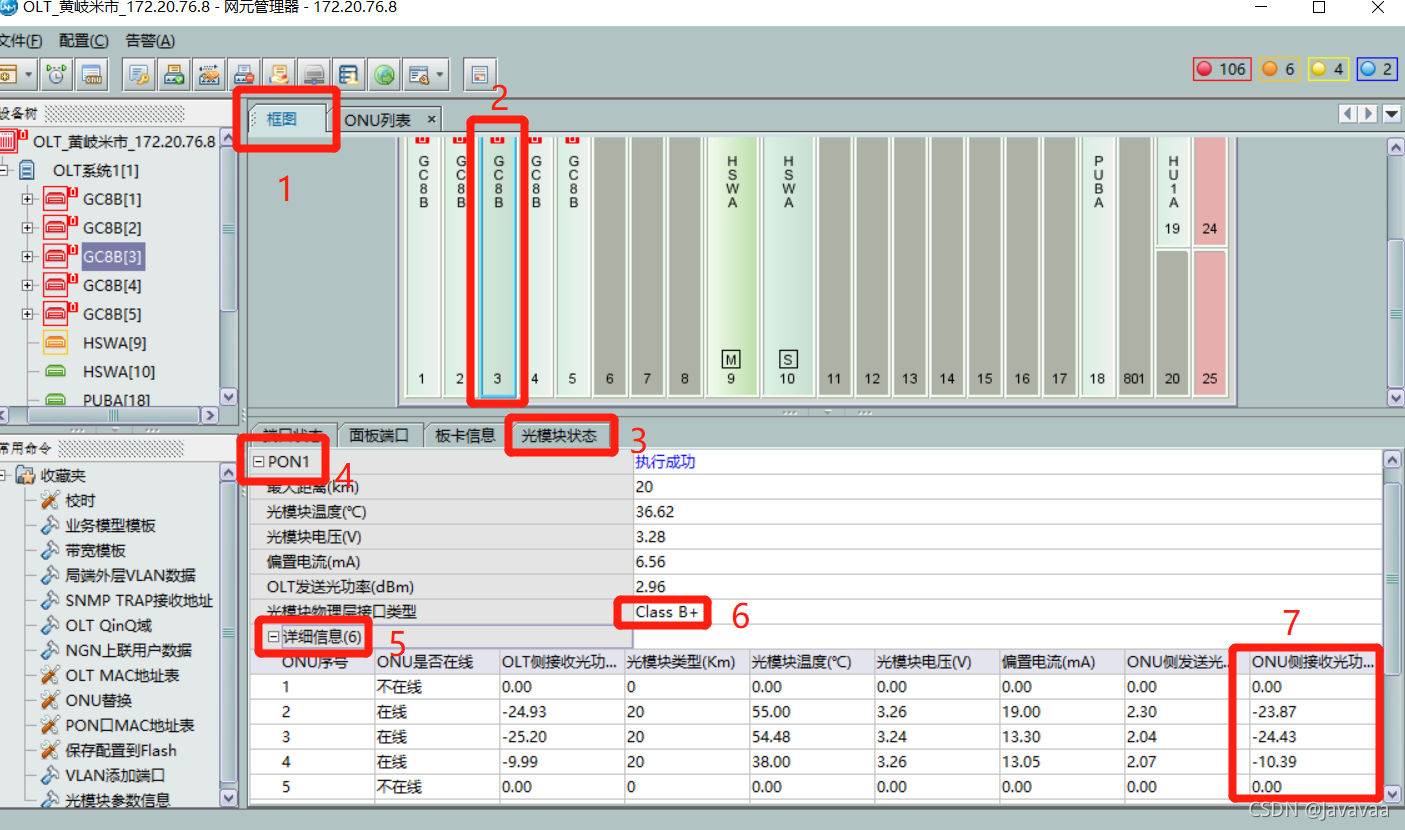The height and width of the screenshot is (830, 1405).
Task: Click the tab list dropdown arrow at tab bar right
Action: [1391, 115]
